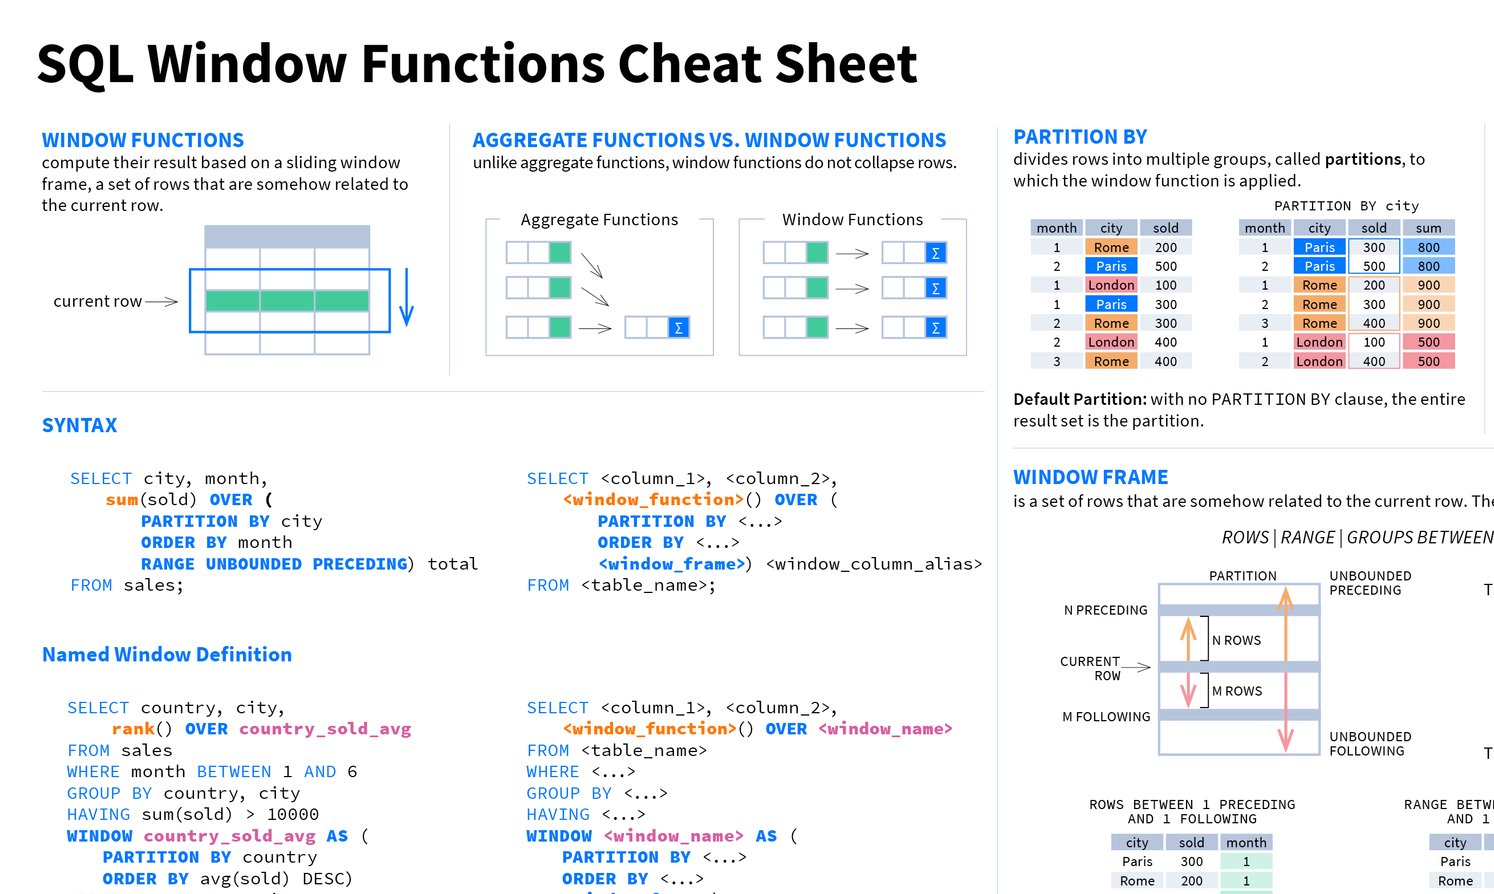1494x894 pixels.
Task: Click the pink UNBOUNDED FOLLOWING arrow
Action: (x=1285, y=710)
